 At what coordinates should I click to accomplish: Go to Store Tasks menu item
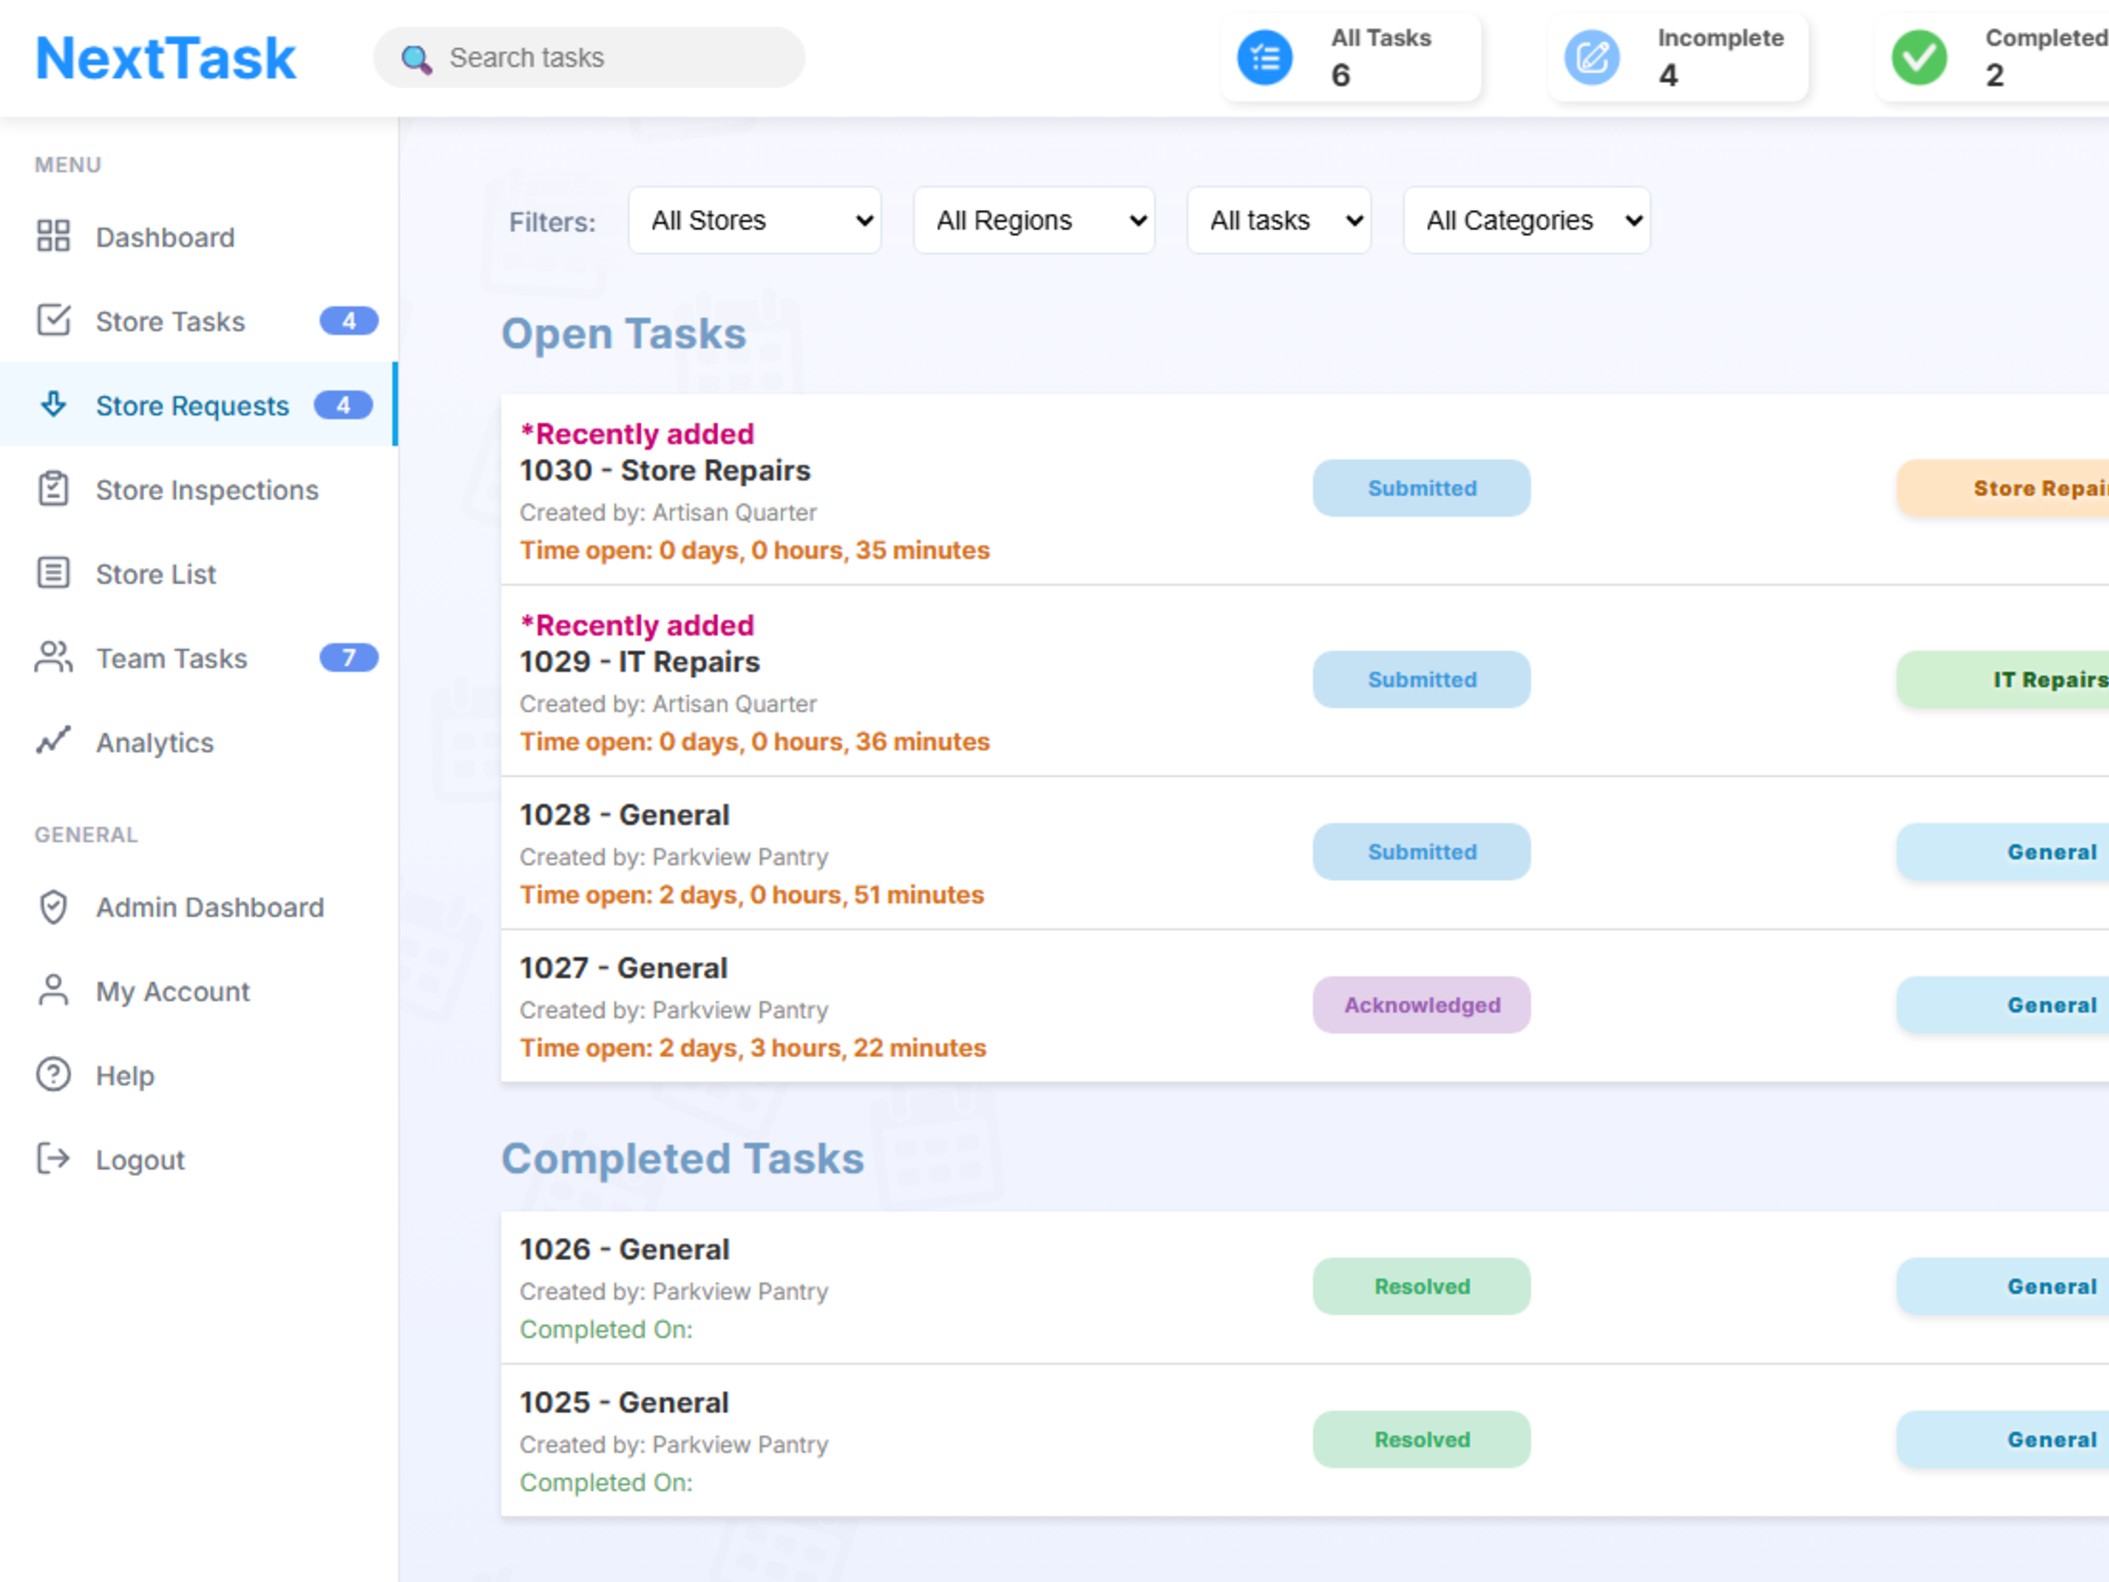point(199,321)
